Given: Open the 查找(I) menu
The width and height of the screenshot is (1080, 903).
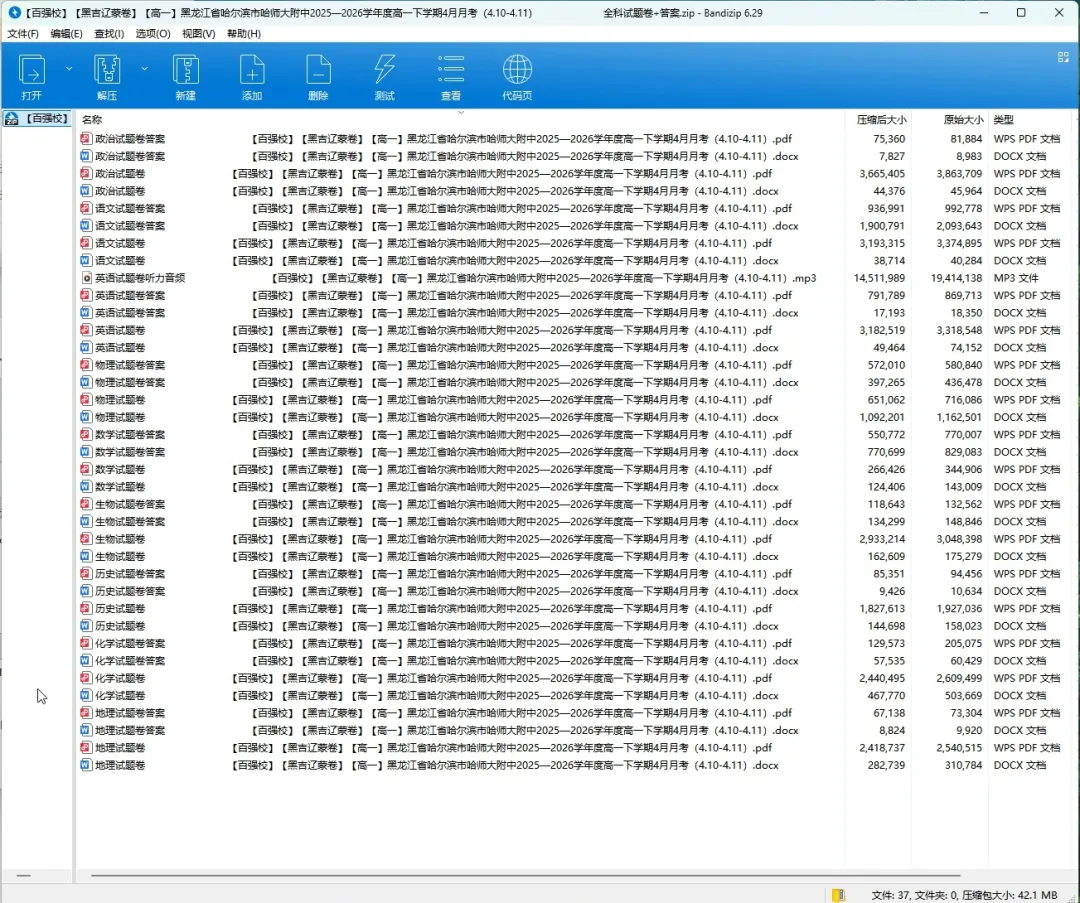Looking at the screenshot, I should click(109, 33).
